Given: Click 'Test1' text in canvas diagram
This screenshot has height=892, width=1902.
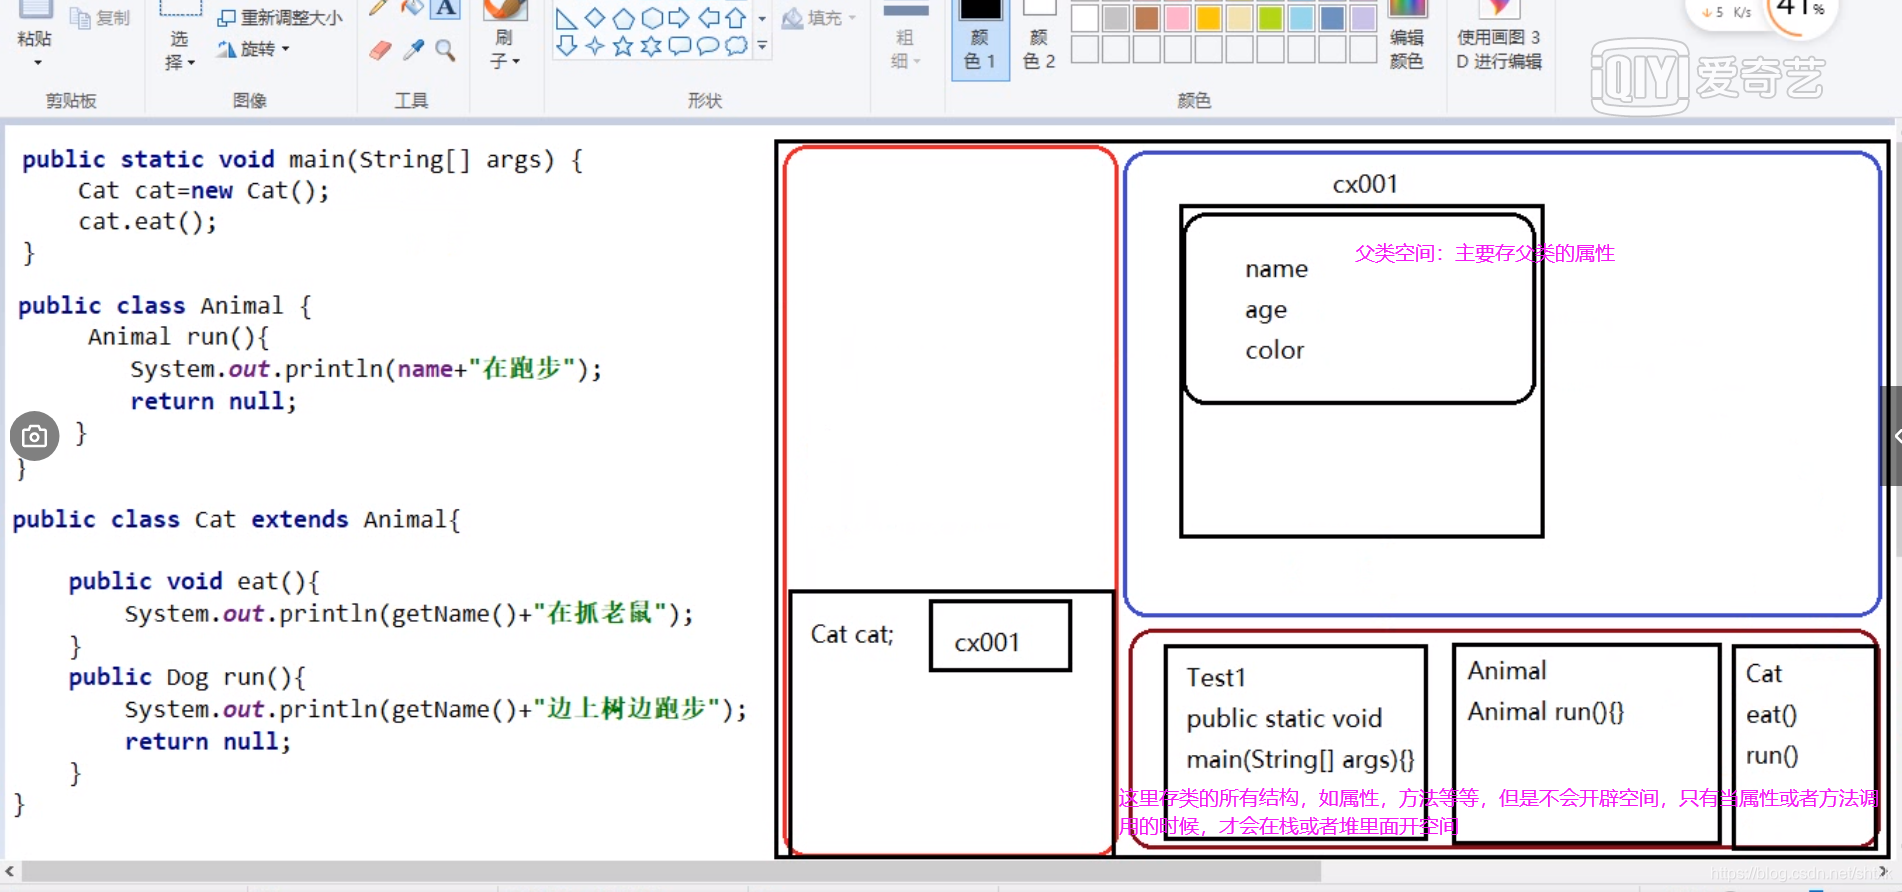Looking at the screenshot, I should [x=1216, y=677].
